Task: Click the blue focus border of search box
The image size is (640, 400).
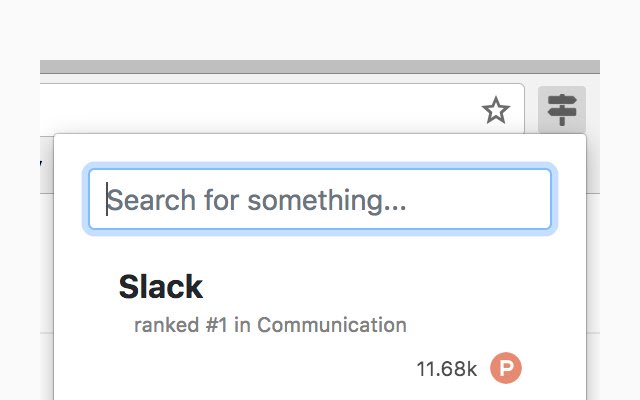Action: click(x=320, y=166)
